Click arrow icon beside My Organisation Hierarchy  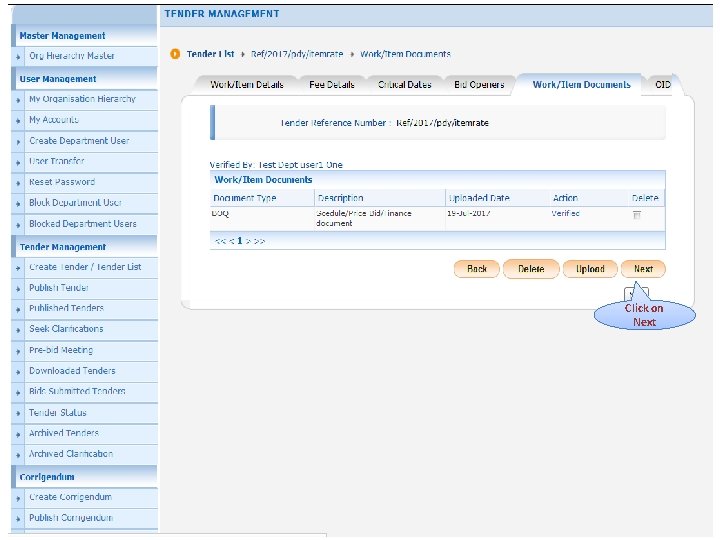18,100
